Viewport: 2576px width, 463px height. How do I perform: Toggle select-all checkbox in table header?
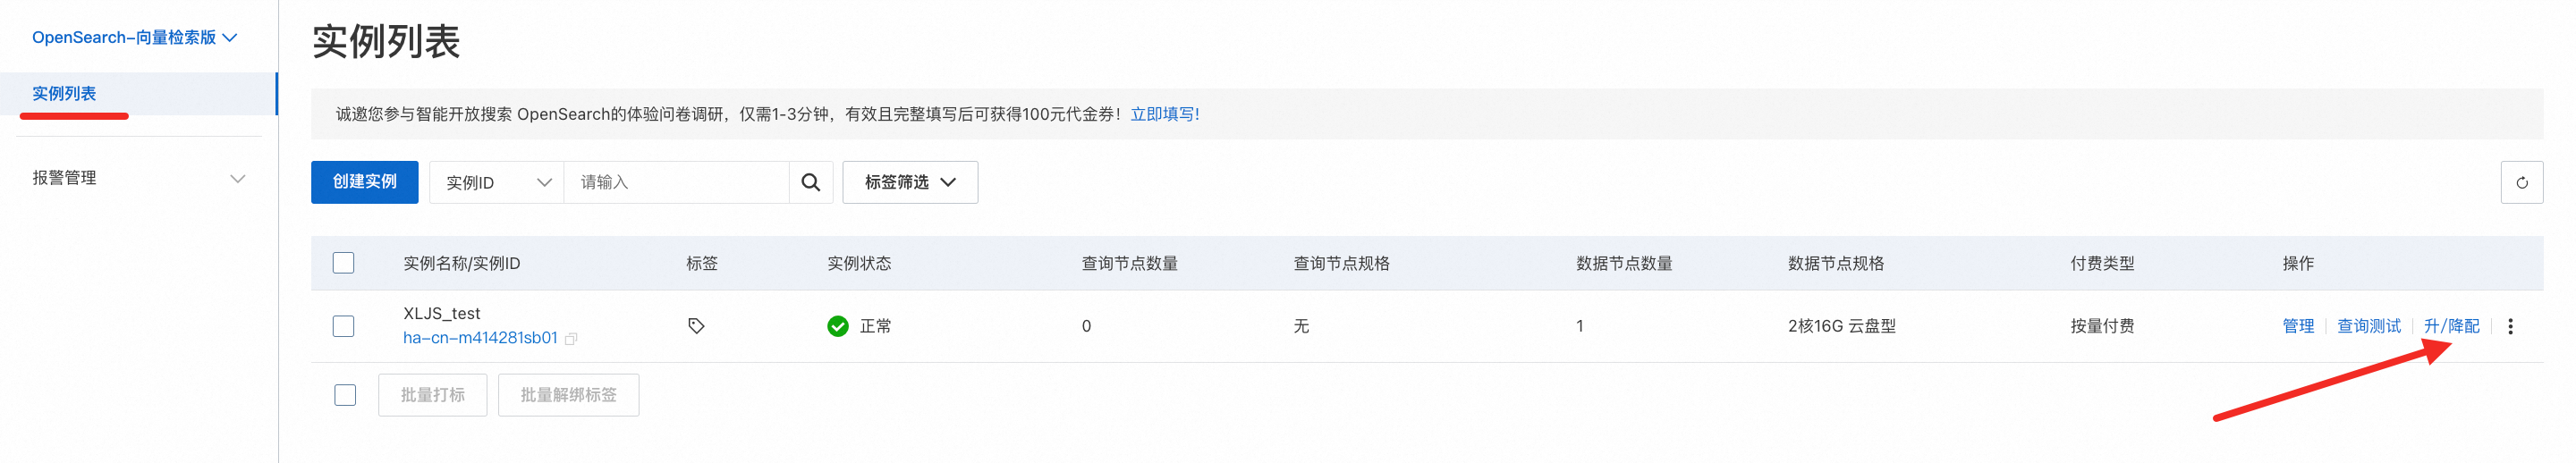(x=343, y=263)
